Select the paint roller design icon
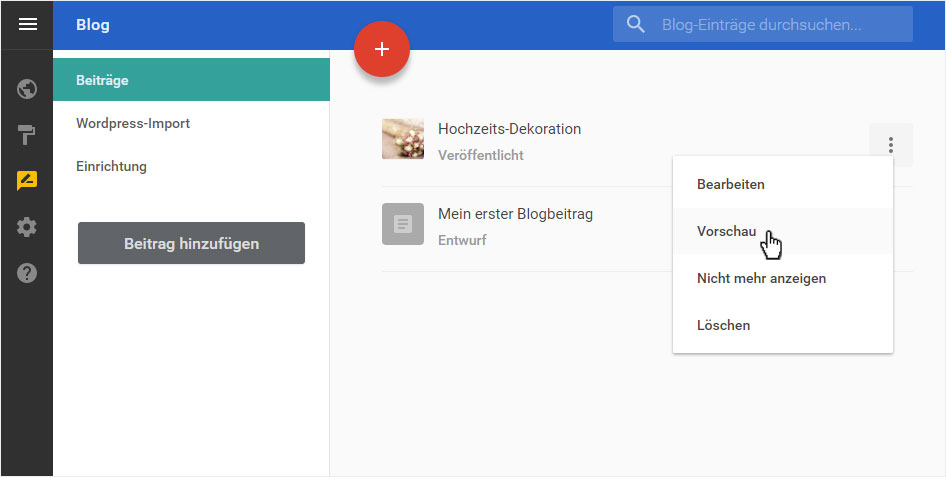 point(27,135)
